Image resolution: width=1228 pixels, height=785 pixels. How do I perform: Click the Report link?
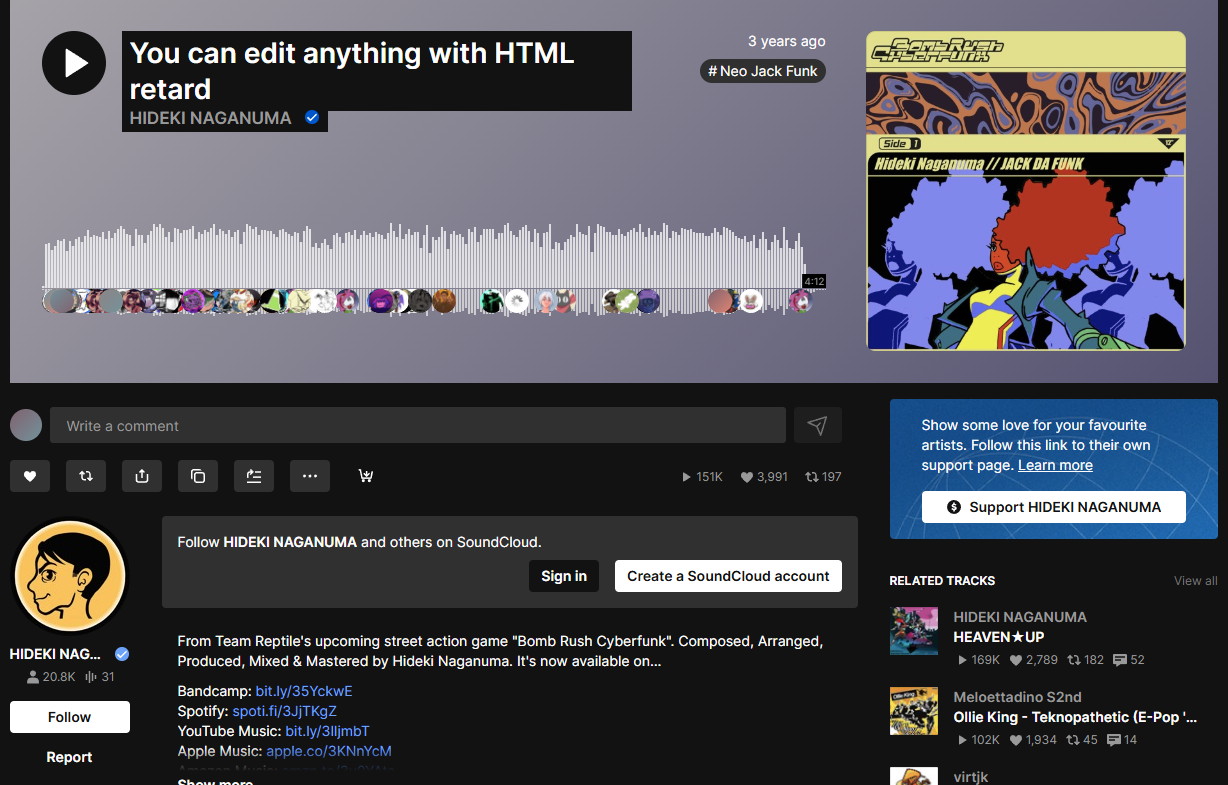pyautogui.click(x=70, y=757)
